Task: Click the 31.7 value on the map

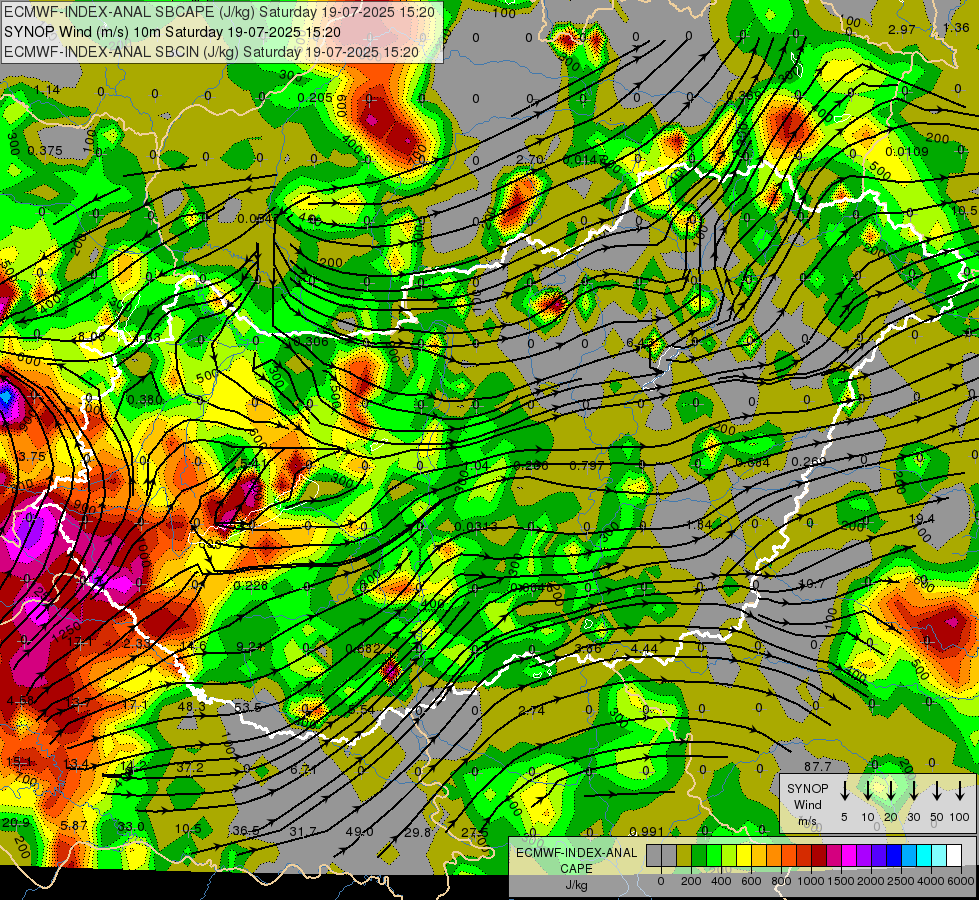Action: click(303, 831)
